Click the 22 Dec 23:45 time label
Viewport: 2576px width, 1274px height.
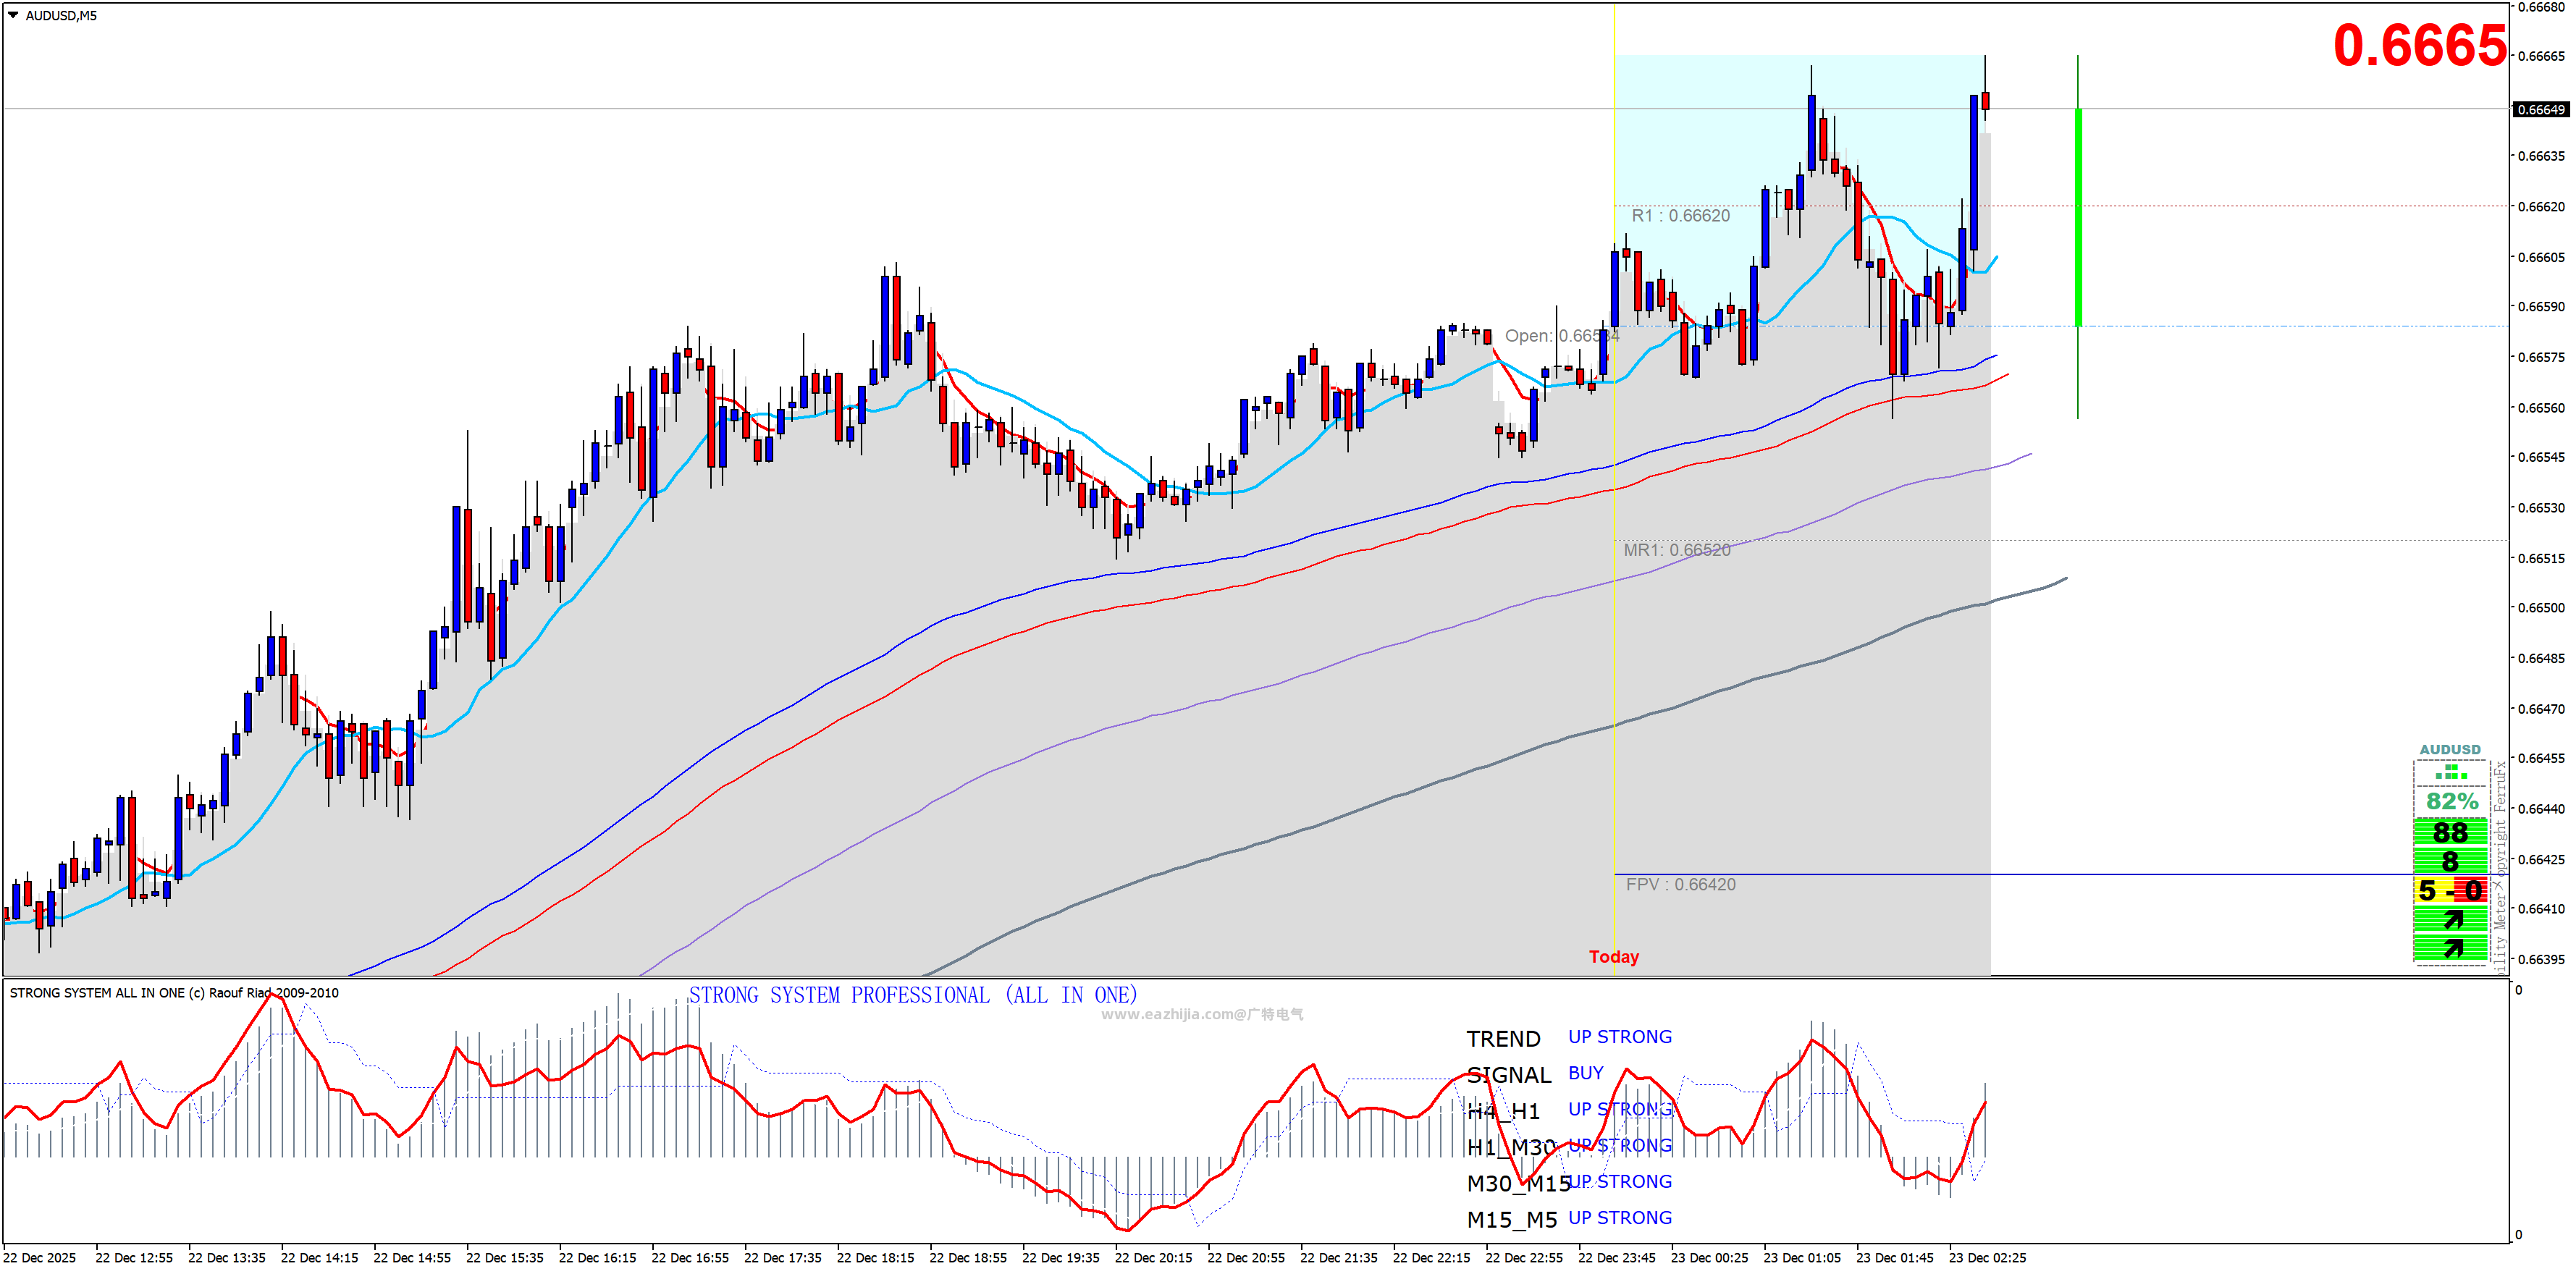point(1617,1258)
